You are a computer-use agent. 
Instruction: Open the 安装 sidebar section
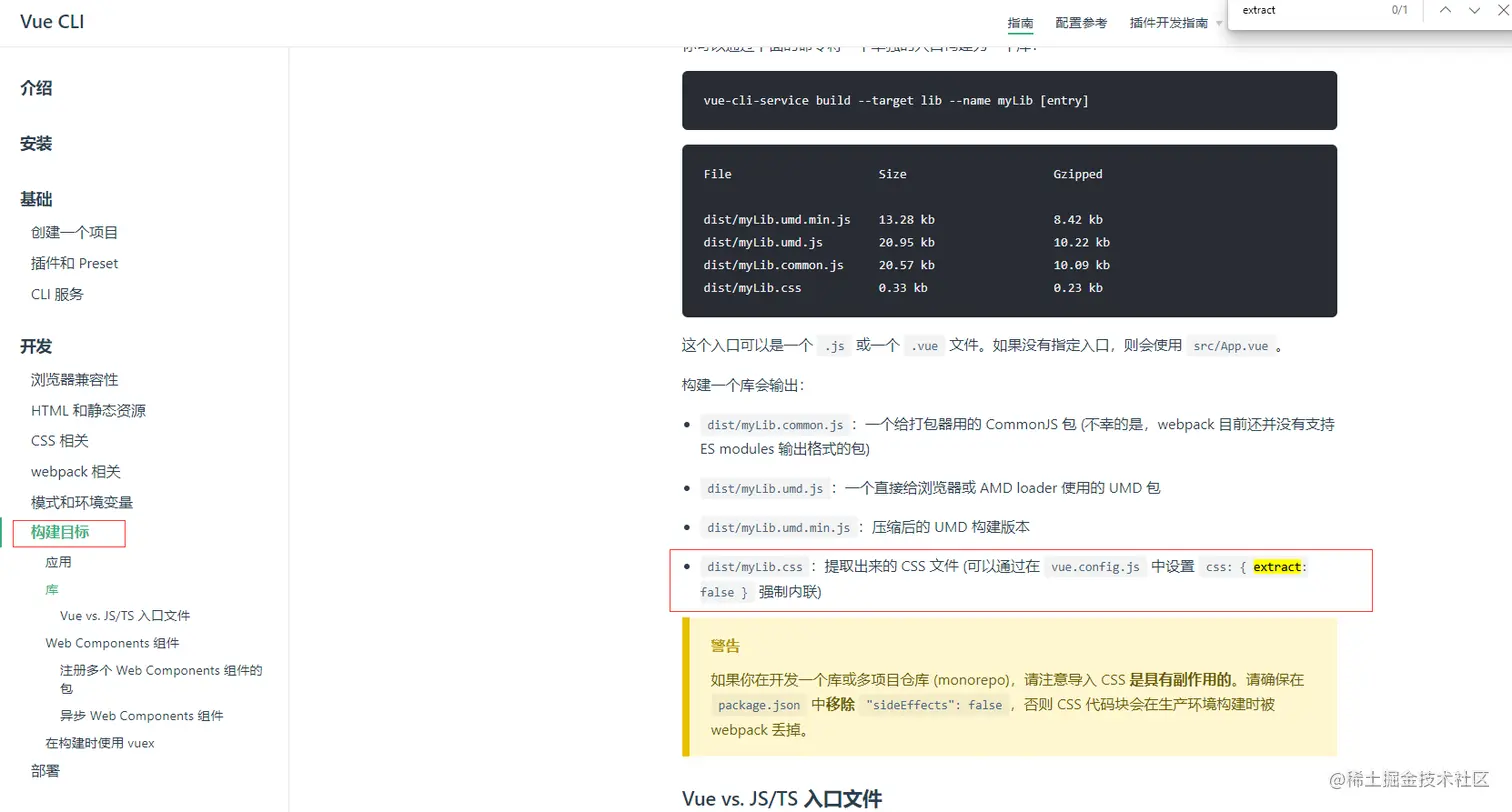36,144
